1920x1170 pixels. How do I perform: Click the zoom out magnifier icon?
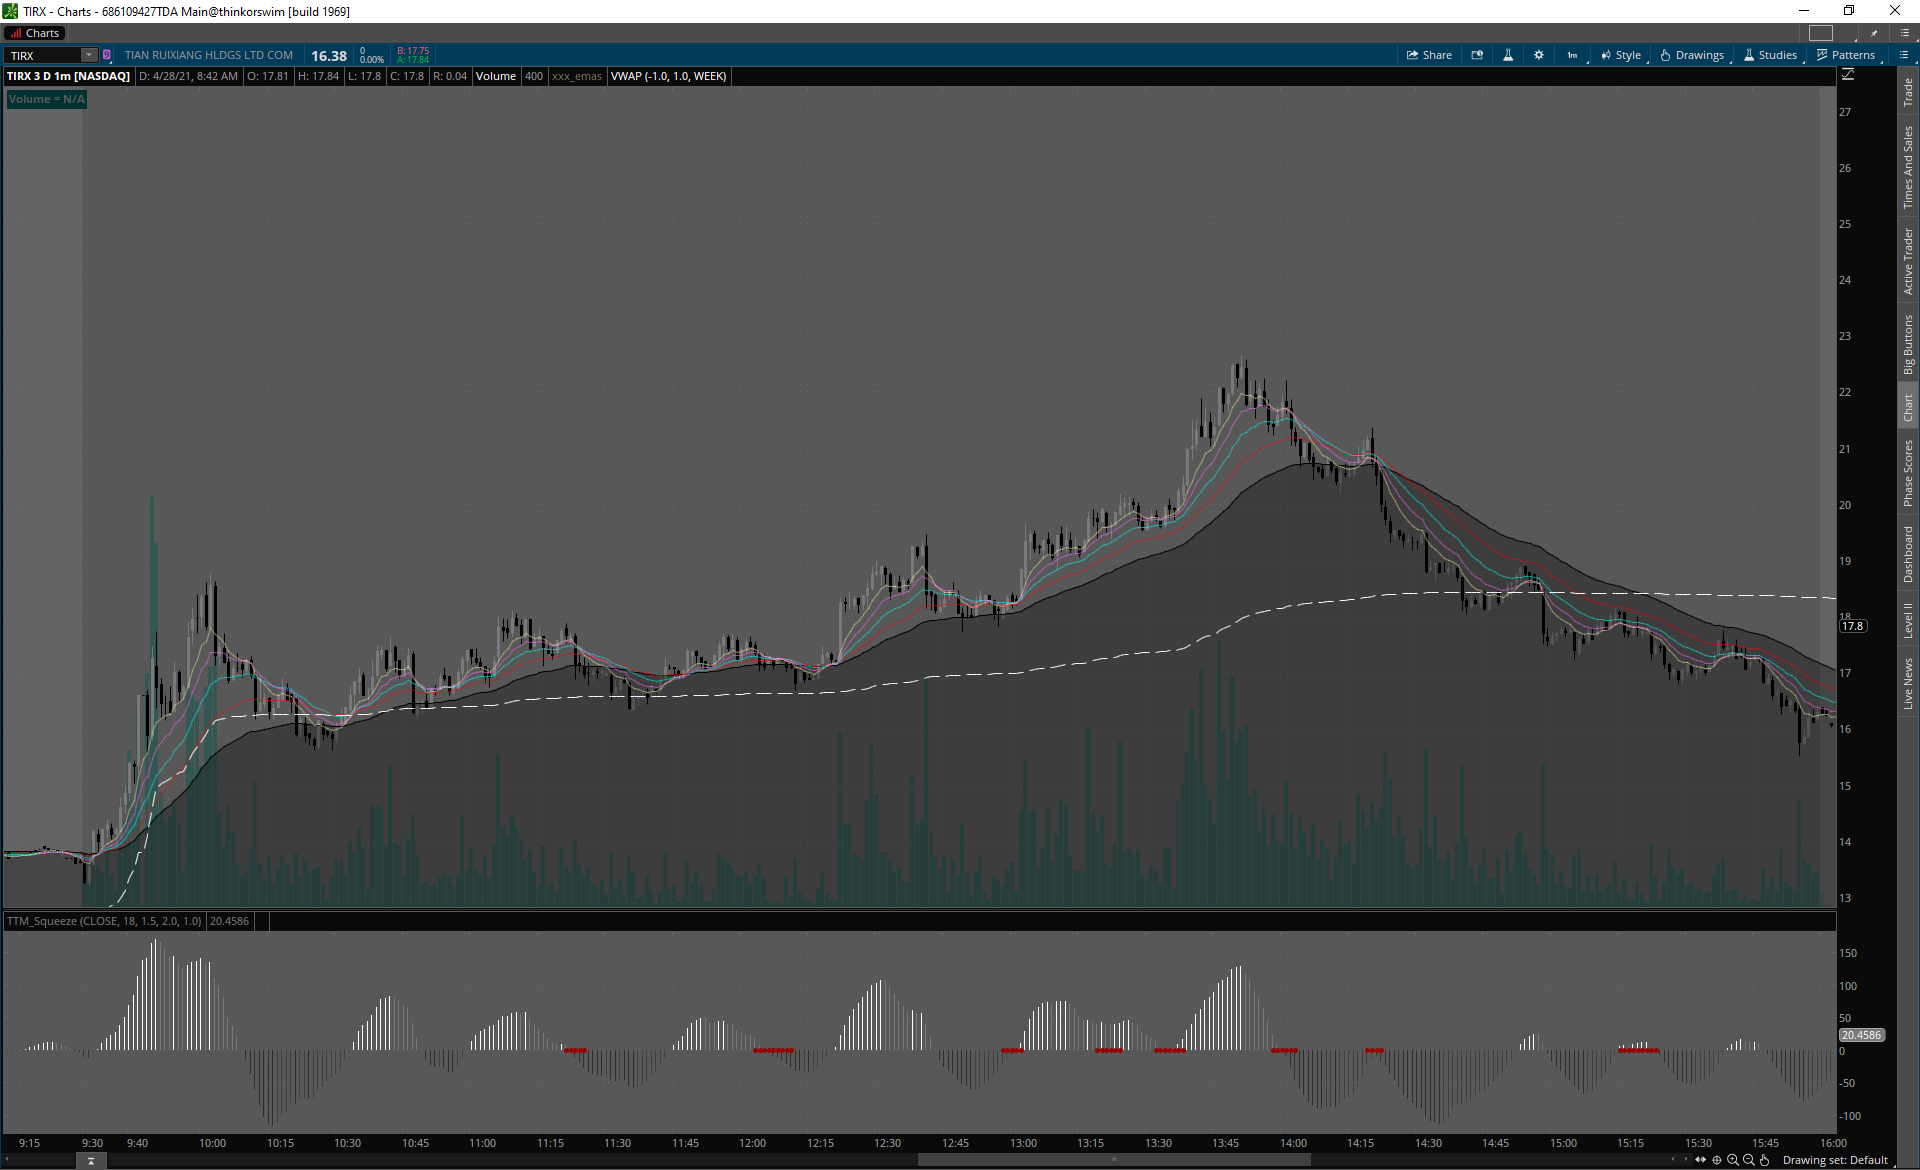point(1749,1160)
